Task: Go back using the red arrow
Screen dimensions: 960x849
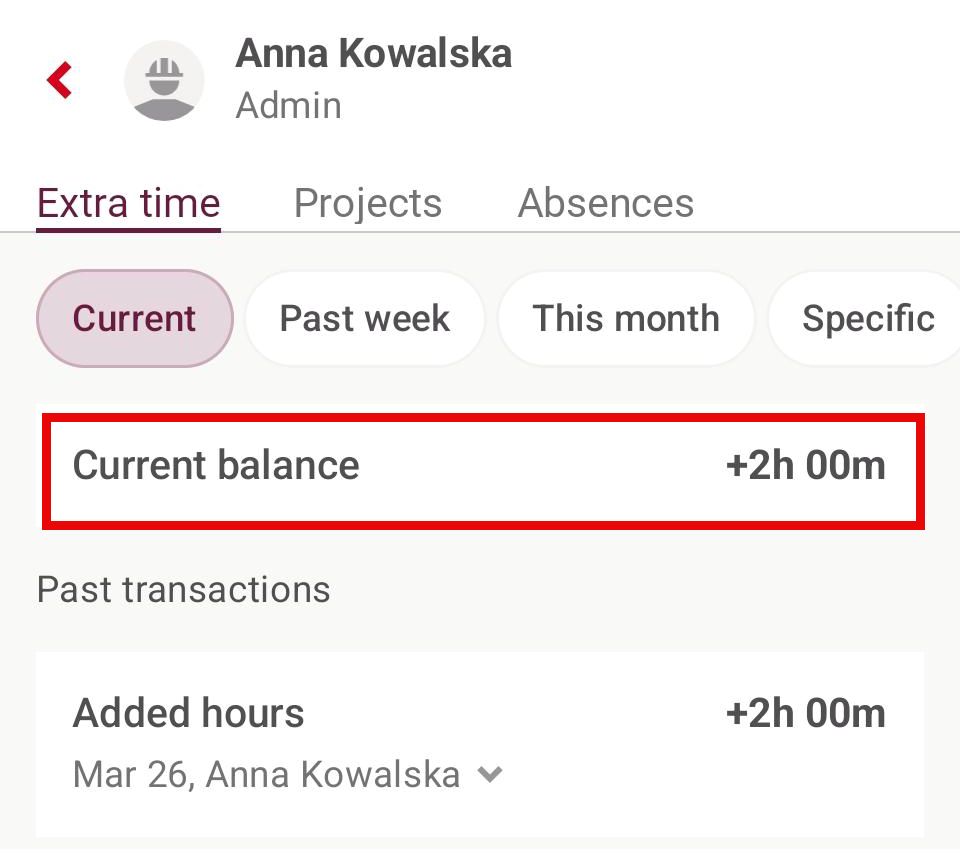Action: click(x=60, y=80)
